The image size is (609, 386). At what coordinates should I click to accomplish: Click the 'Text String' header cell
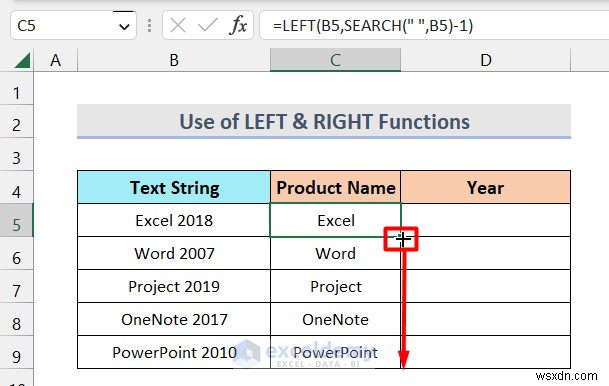(x=174, y=187)
